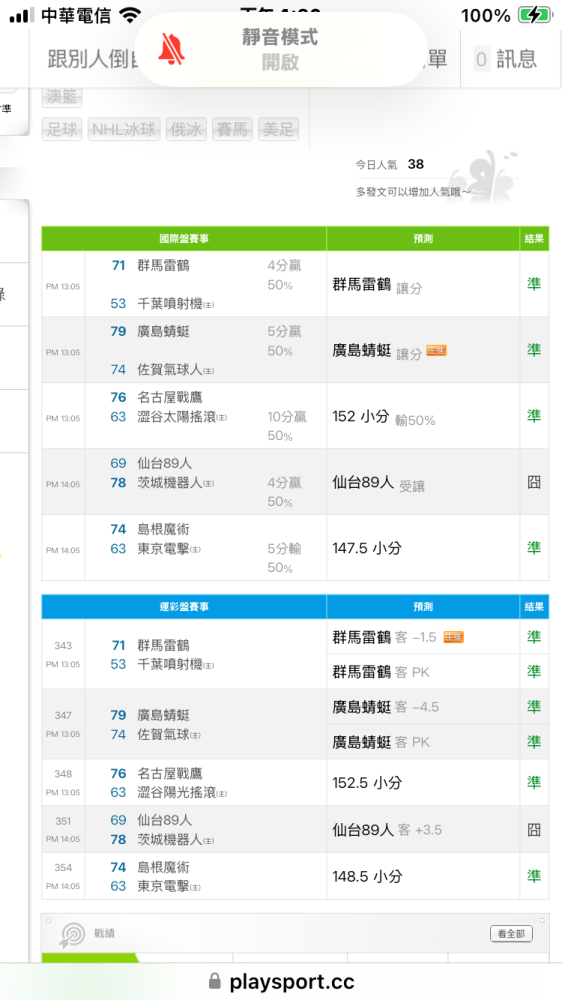
Task: Tap the playsport.cc address bar
Action: [x=281, y=981]
